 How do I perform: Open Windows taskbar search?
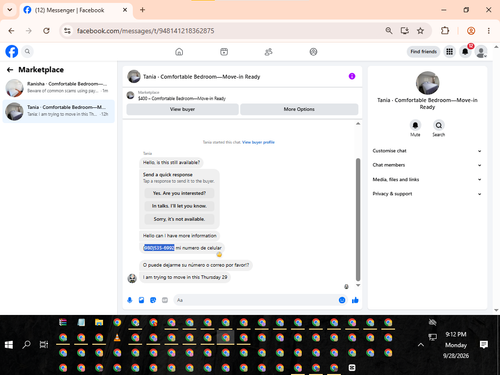click(x=26, y=345)
